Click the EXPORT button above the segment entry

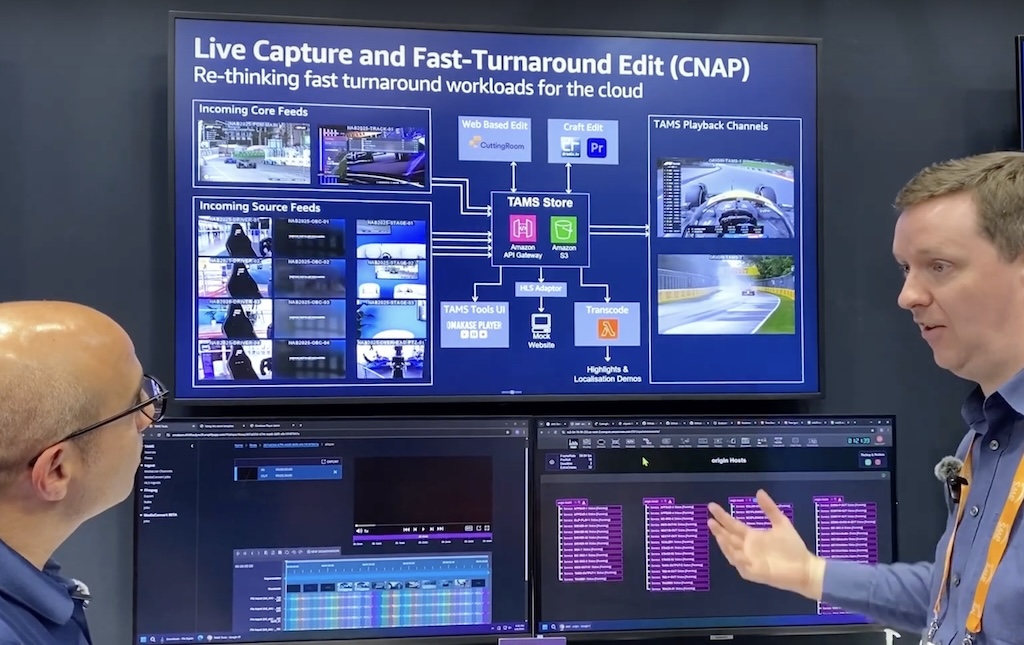[330, 462]
